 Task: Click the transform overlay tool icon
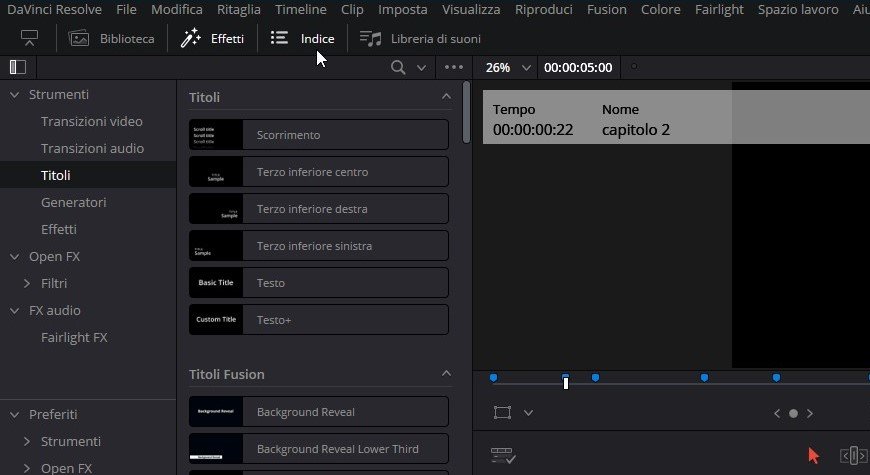click(x=502, y=413)
